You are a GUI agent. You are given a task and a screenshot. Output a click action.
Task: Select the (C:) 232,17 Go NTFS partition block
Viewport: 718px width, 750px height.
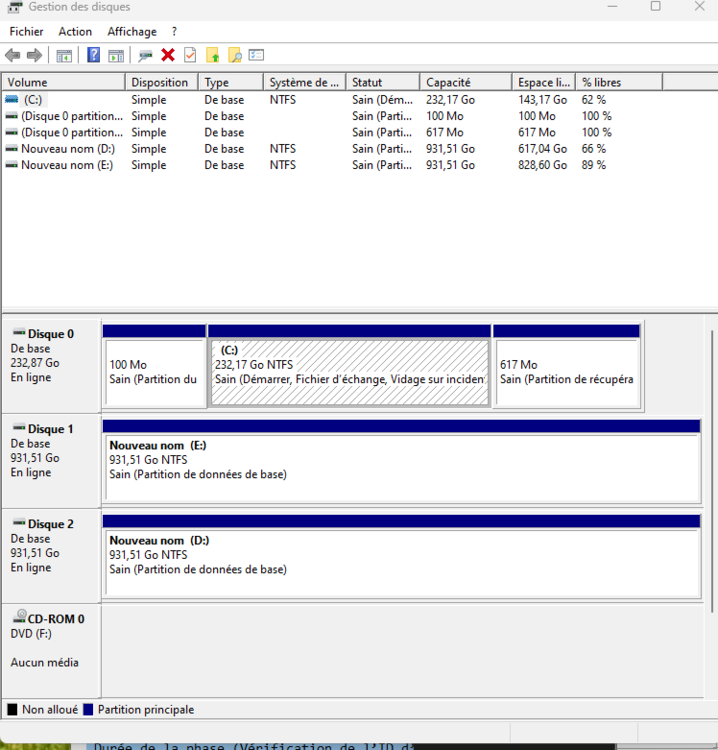click(x=349, y=372)
